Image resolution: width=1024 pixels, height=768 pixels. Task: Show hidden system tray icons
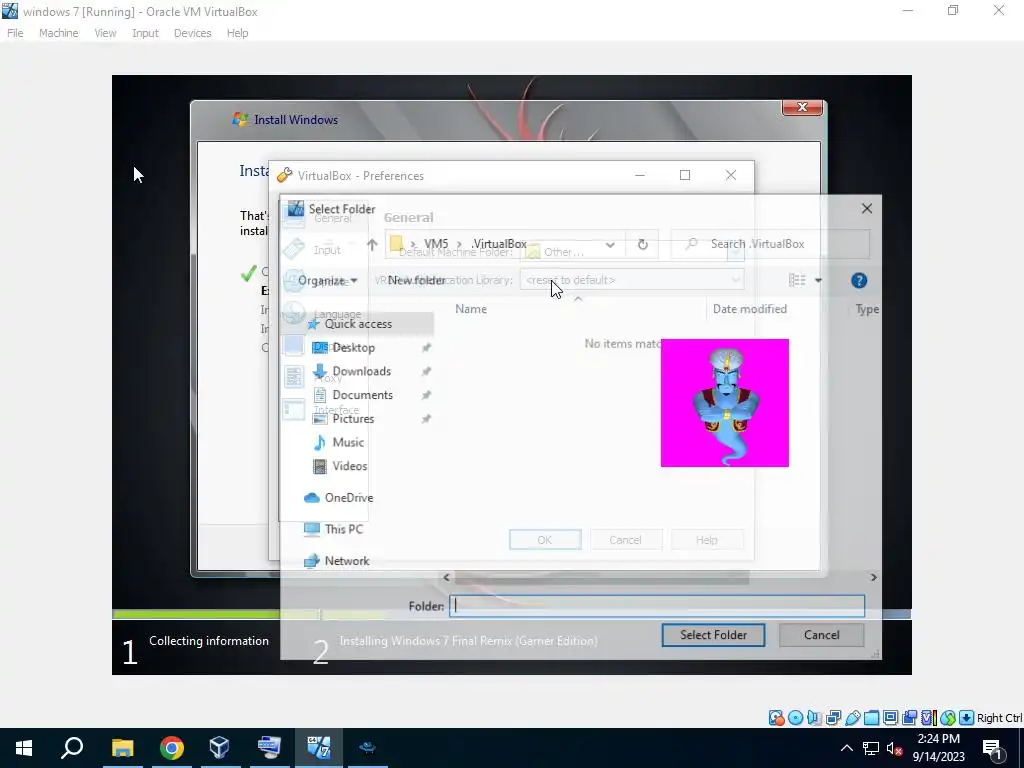(x=846, y=748)
